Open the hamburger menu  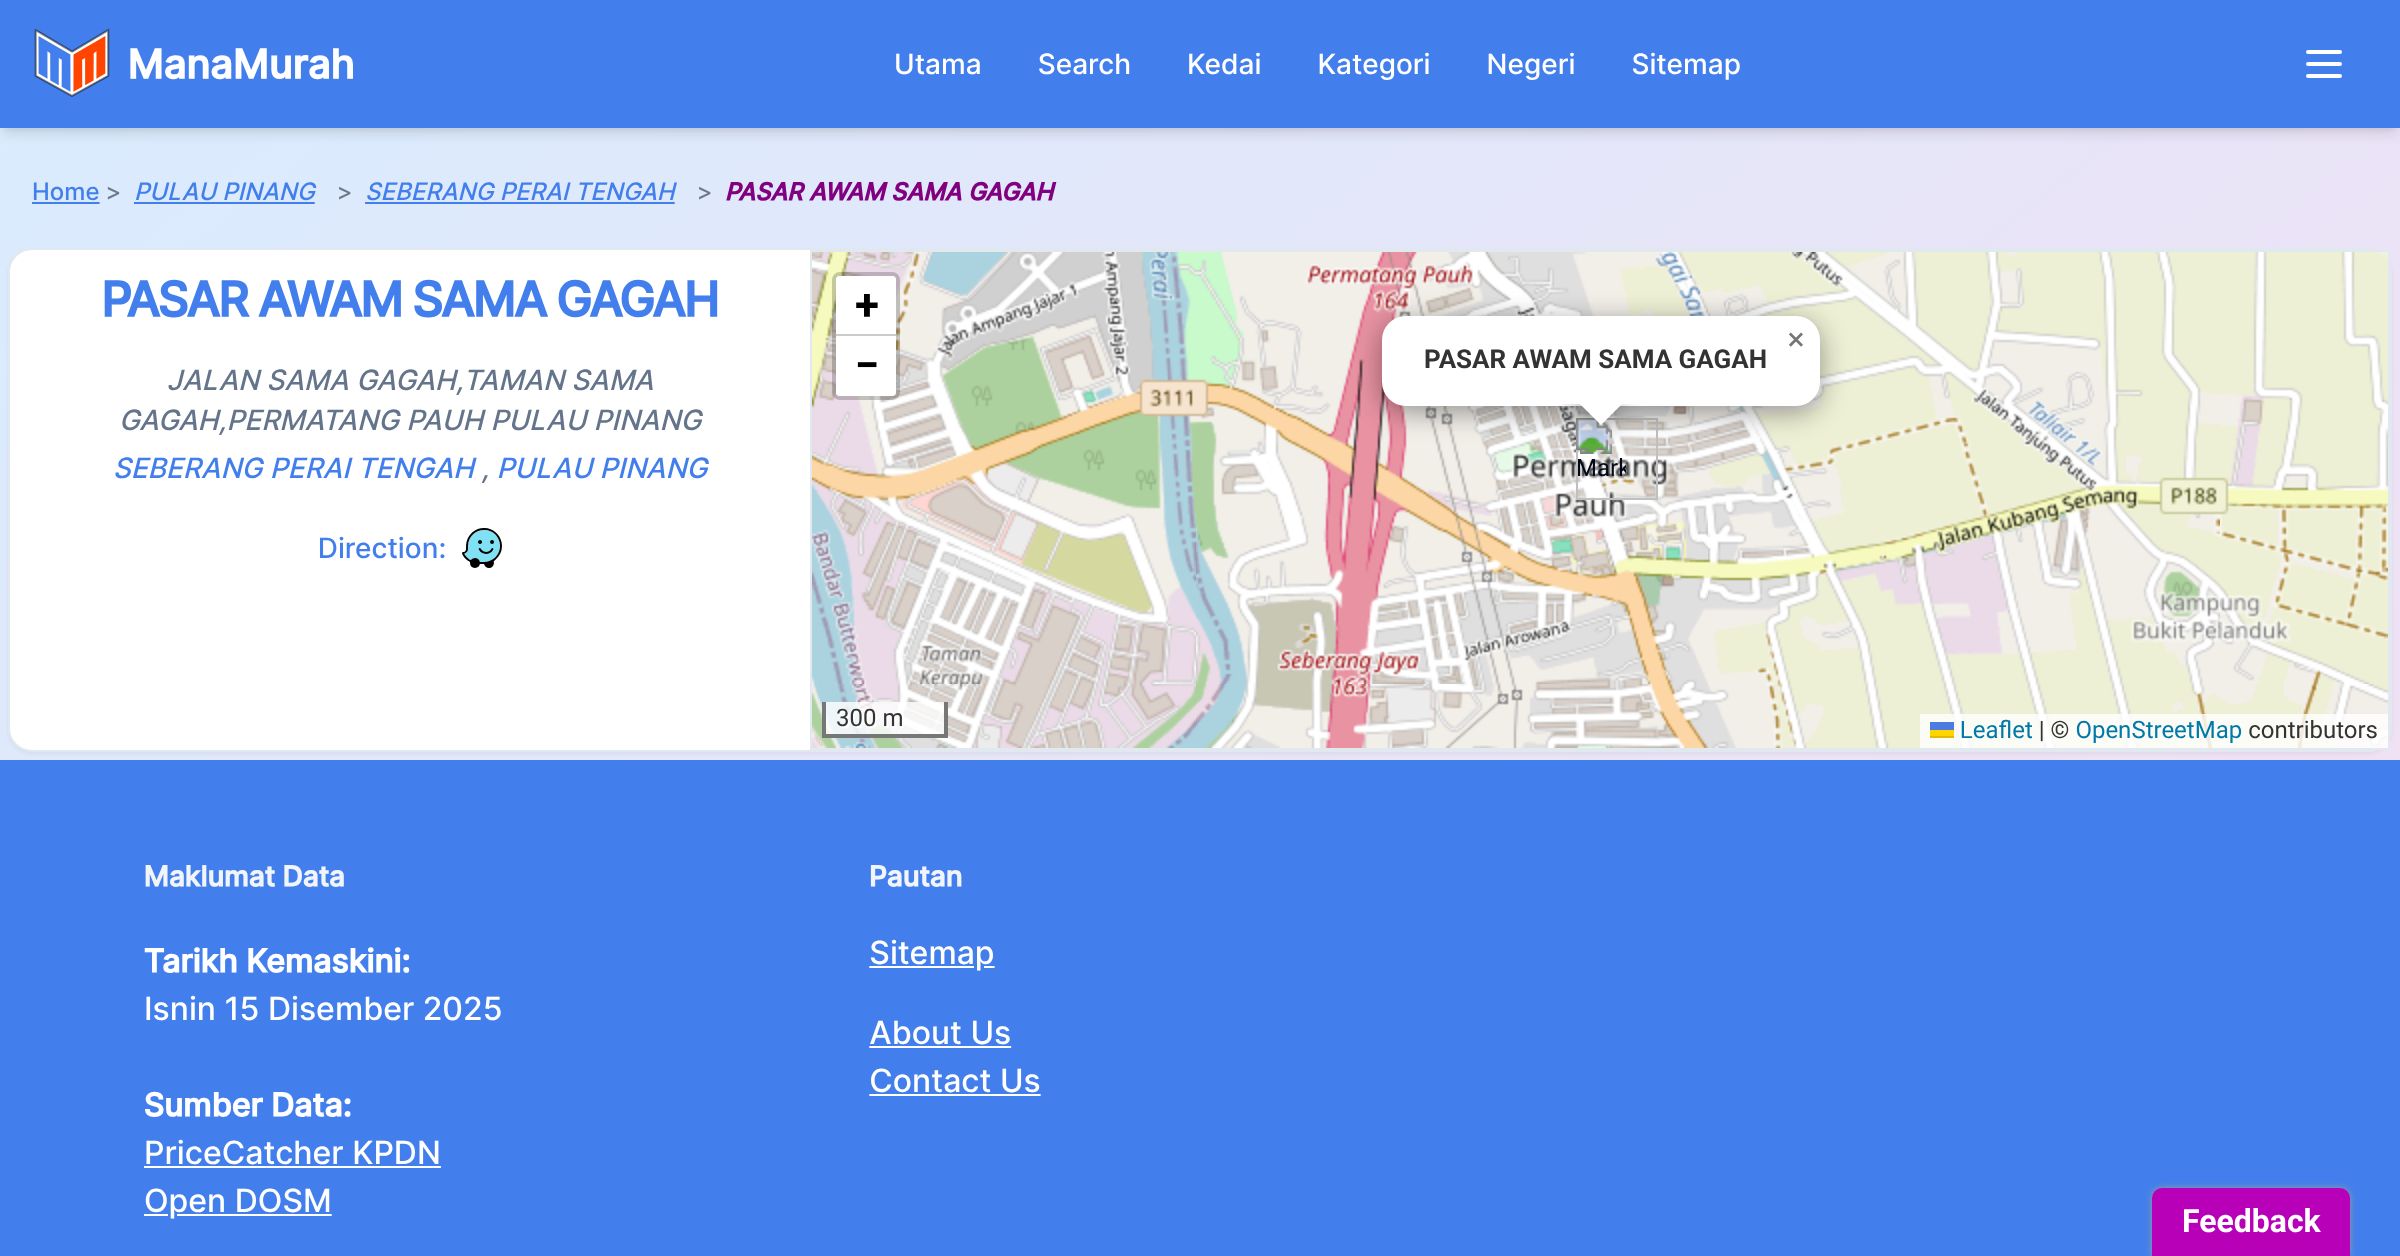2323,64
